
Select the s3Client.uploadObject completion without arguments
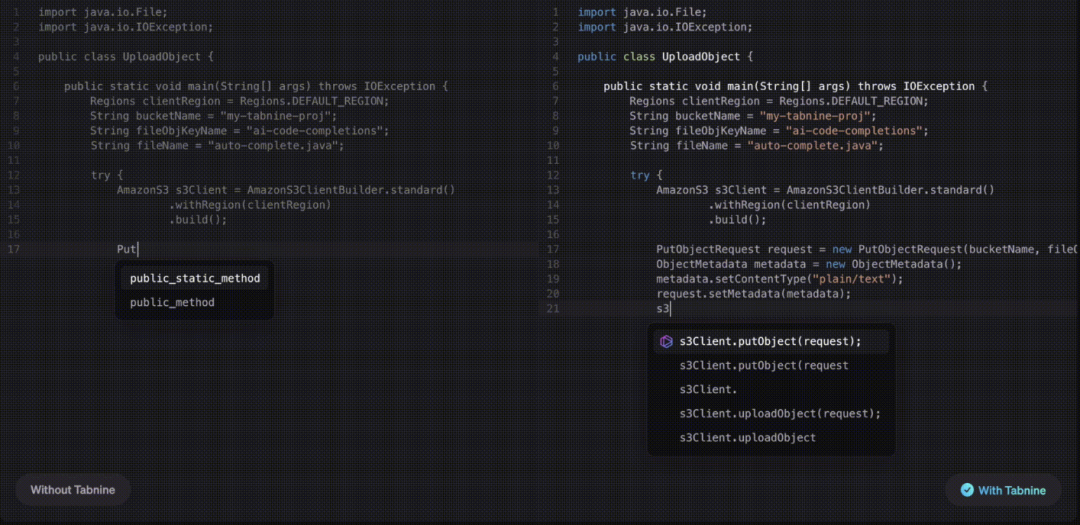771,438
